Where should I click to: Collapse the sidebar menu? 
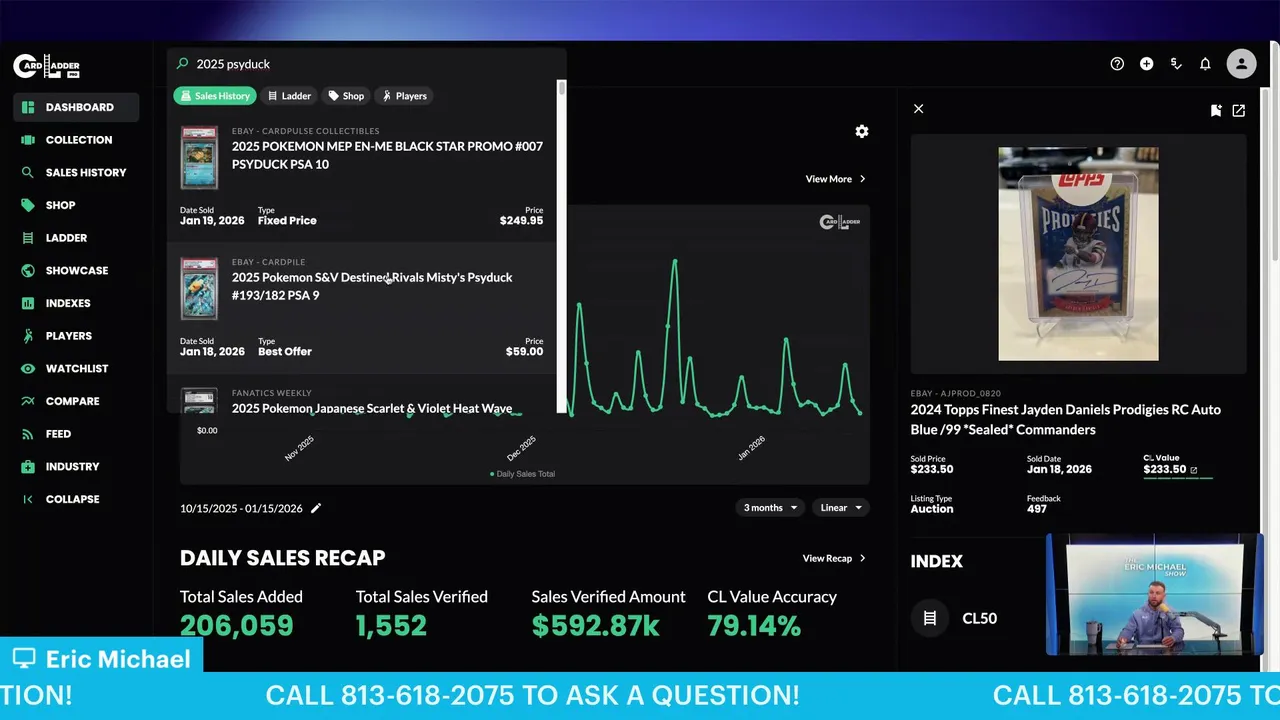(62, 499)
